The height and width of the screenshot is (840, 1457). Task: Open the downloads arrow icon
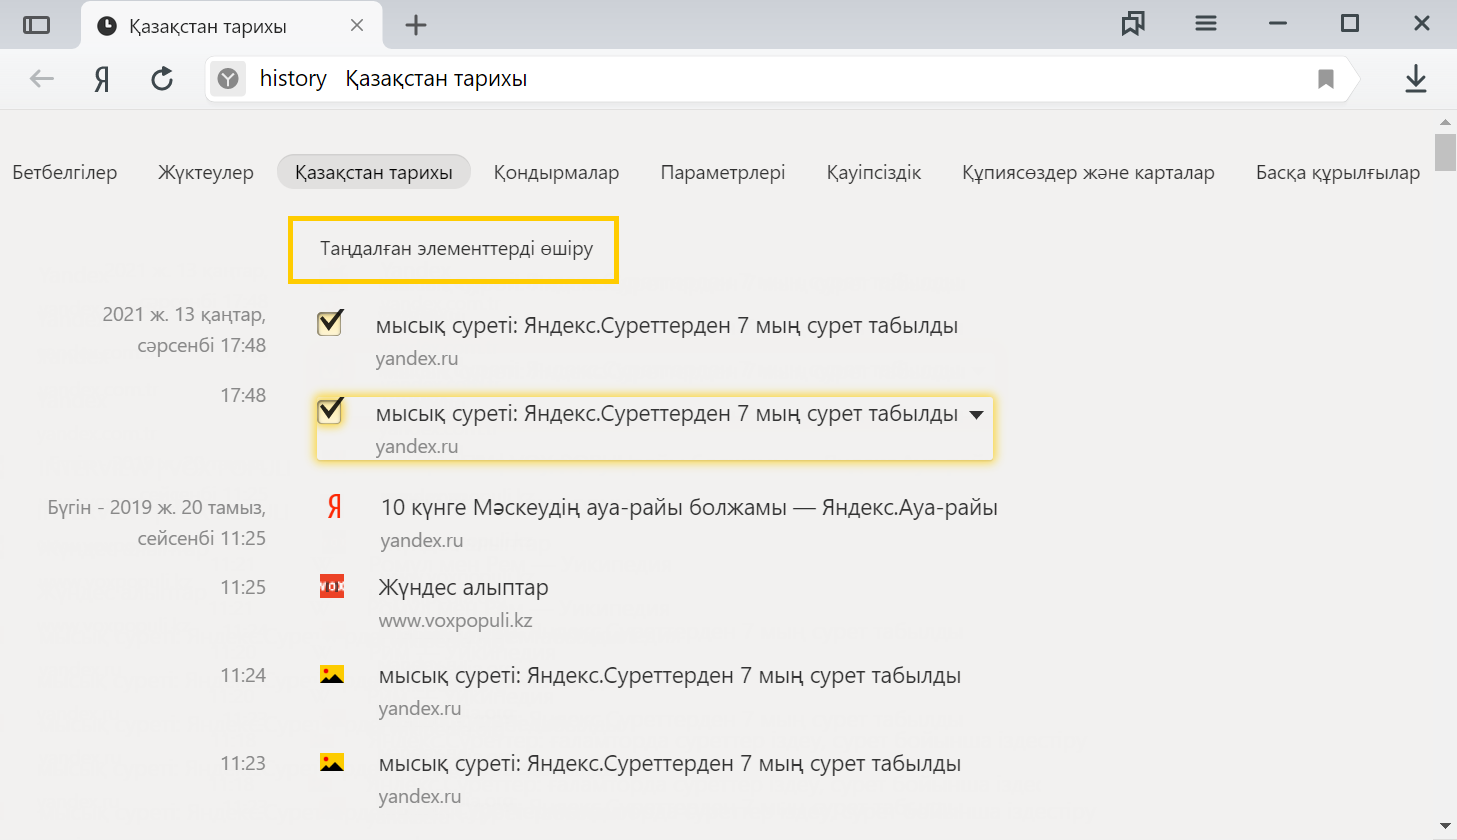coord(1416,79)
